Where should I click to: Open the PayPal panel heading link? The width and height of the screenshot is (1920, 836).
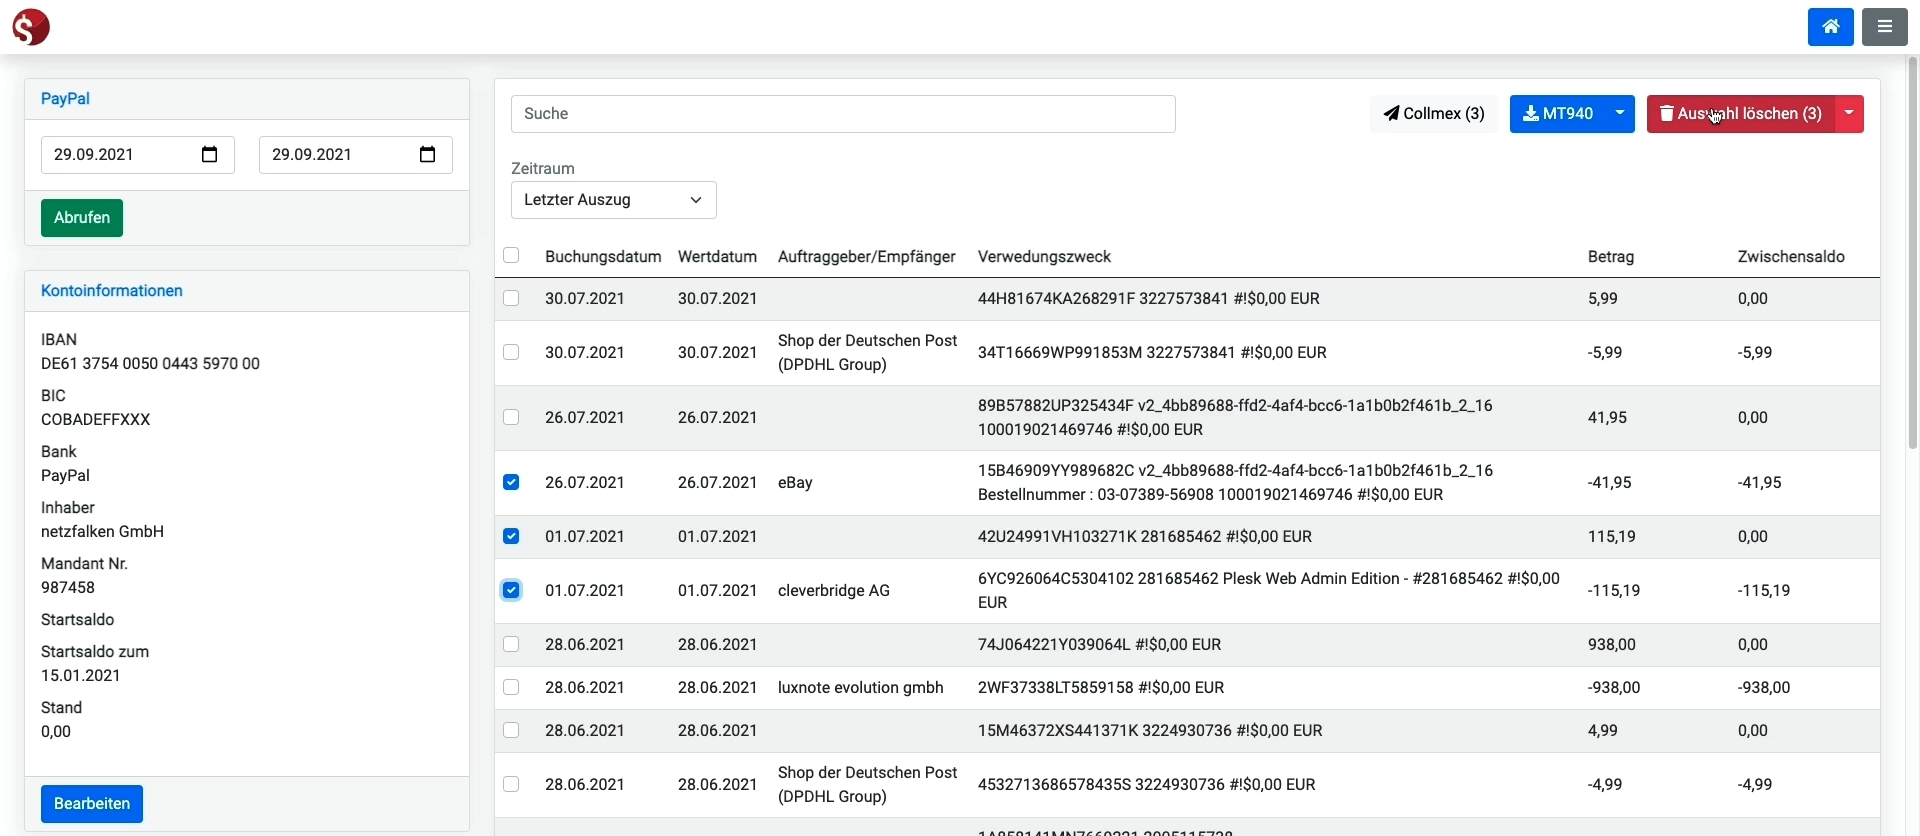(65, 99)
